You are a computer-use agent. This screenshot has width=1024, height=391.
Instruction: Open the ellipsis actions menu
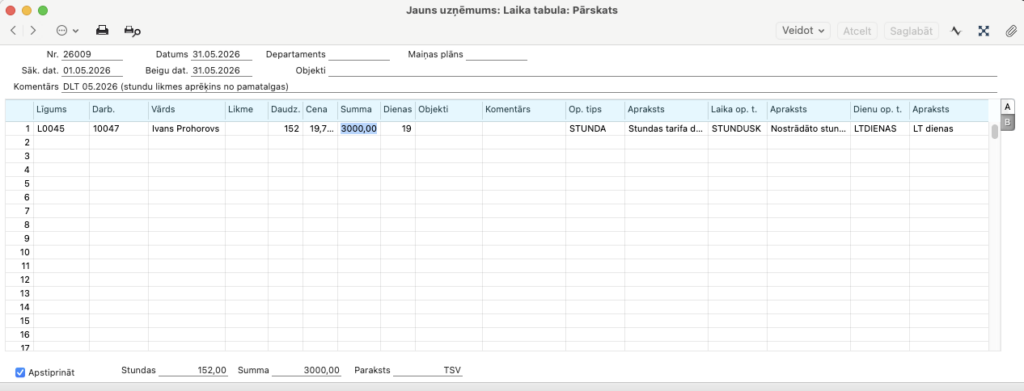67,31
